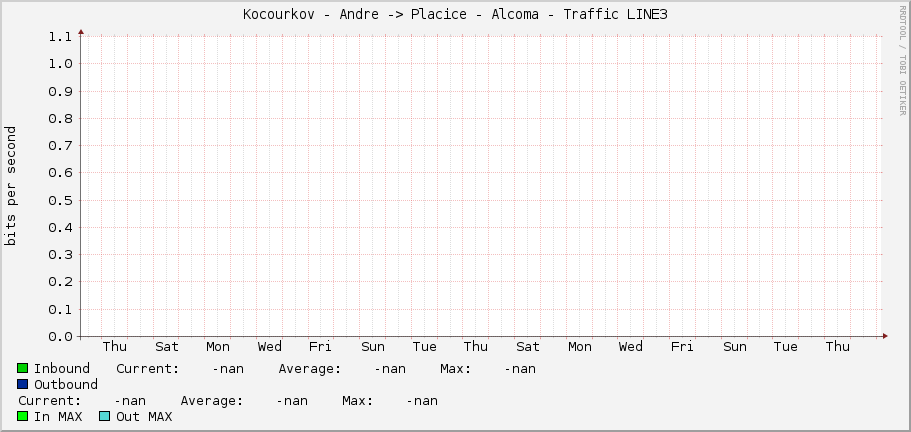
Task: Click the 'In MAX' legend label
Action: pos(58,416)
